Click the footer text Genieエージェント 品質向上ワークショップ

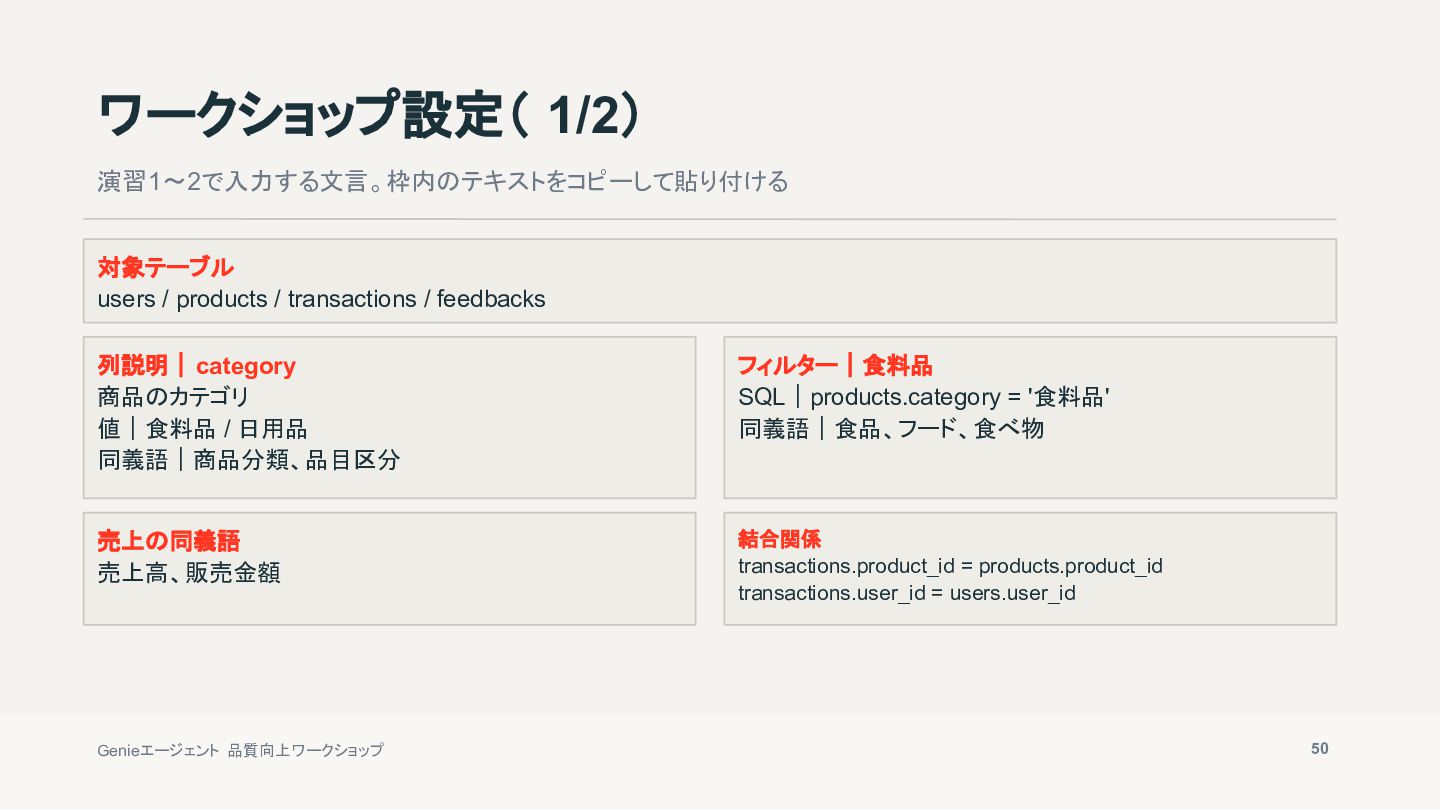coord(240,750)
